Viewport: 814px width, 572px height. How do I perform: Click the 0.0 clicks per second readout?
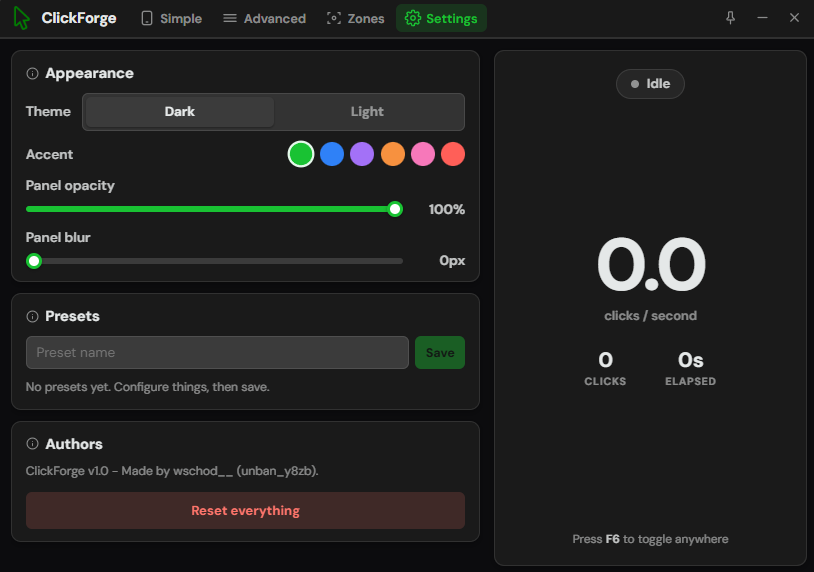pyautogui.click(x=651, y=265)
